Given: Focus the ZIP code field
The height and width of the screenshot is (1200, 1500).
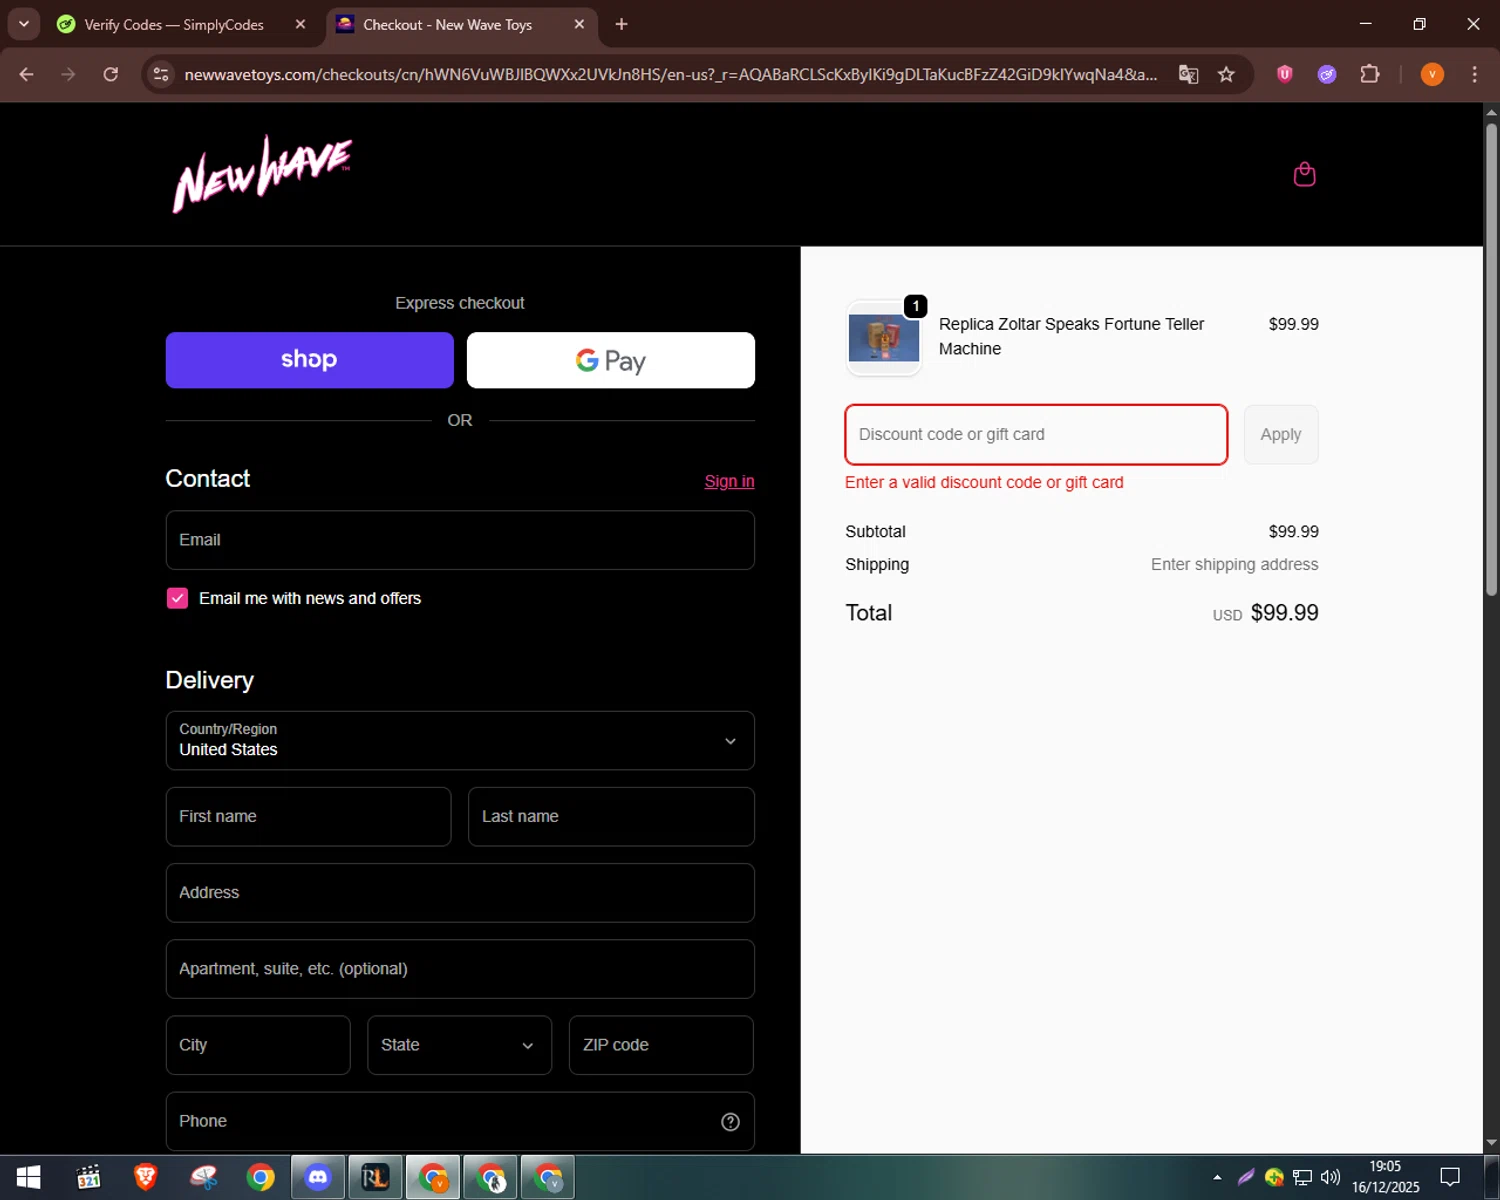Looking at the screenshot, I should (661, 1045).
